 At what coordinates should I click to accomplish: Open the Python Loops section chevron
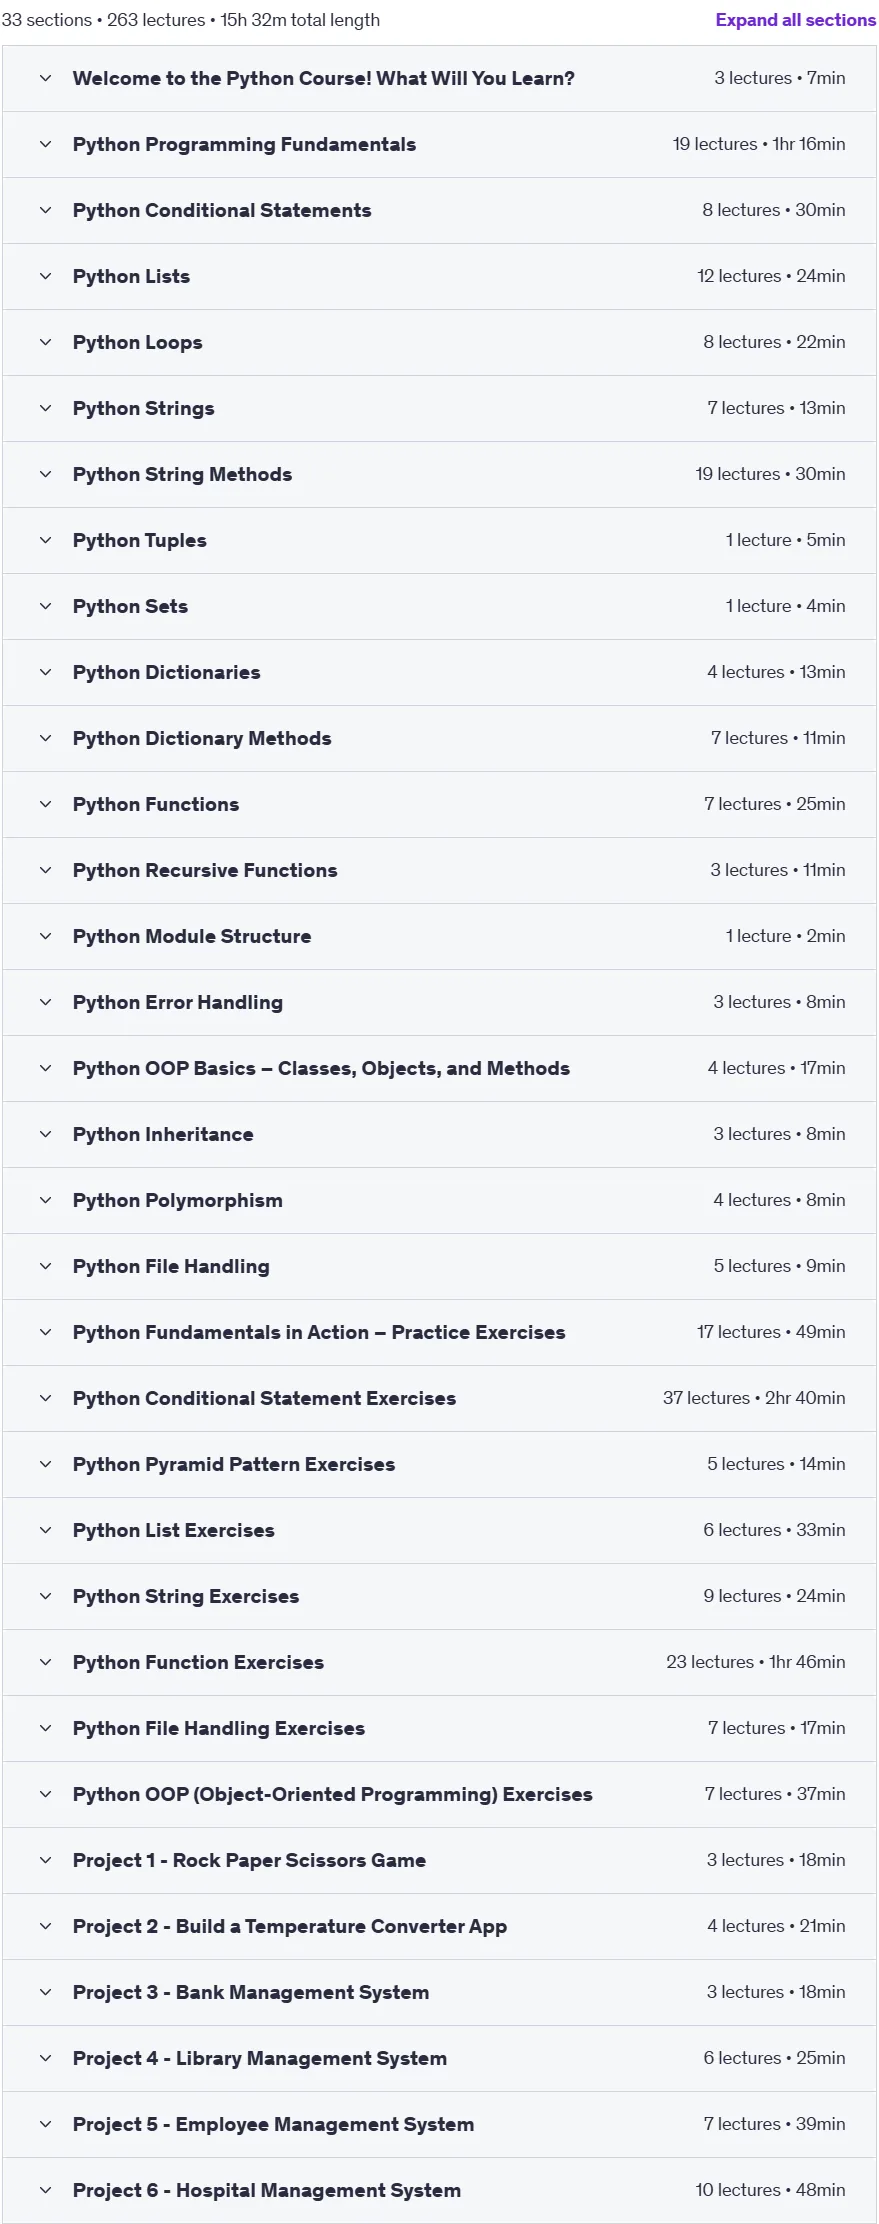(x=45, y=342)
